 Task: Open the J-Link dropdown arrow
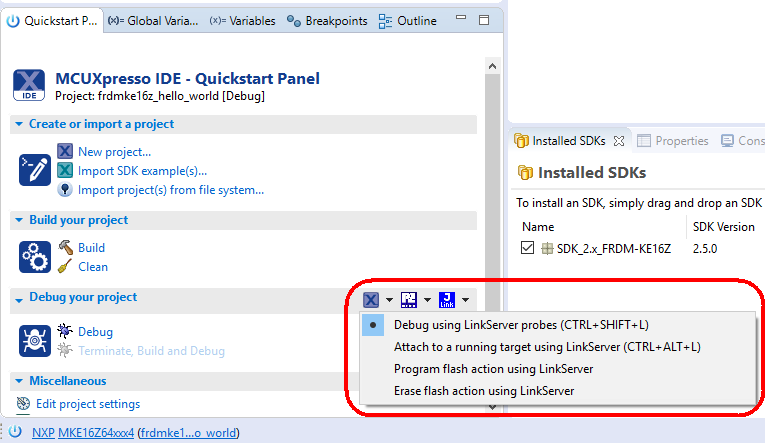tap(465, 300)
